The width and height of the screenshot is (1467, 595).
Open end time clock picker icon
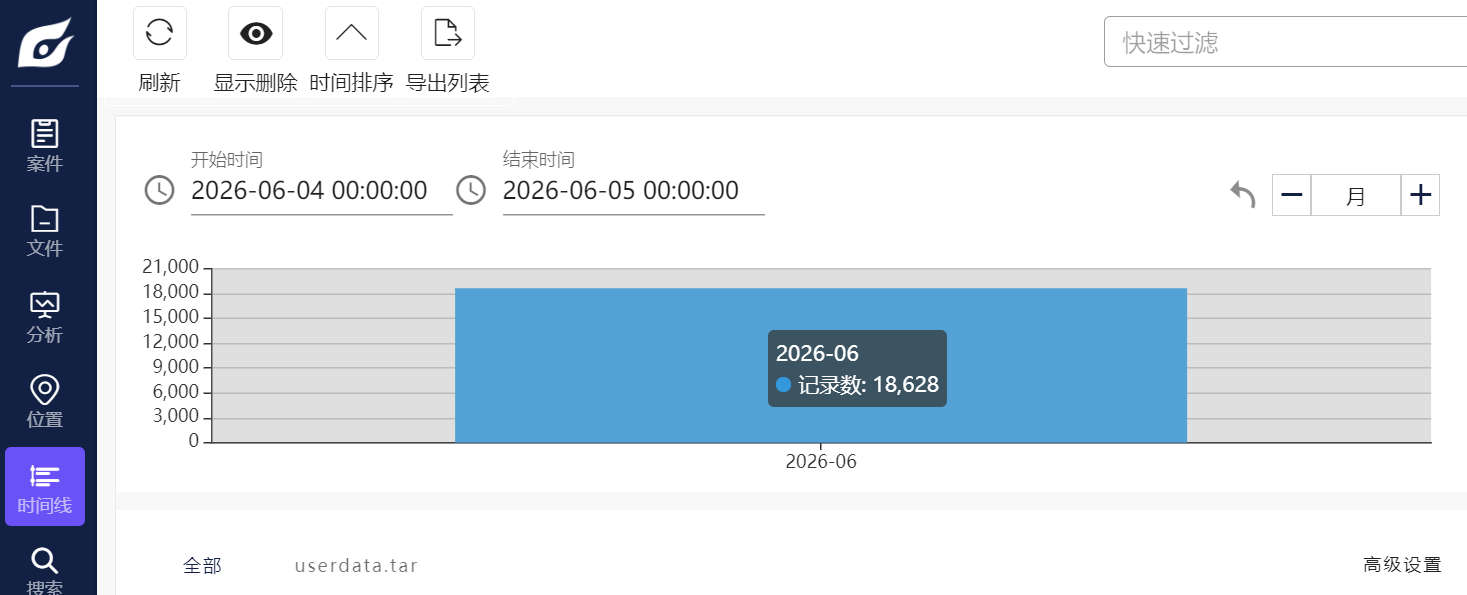click(x=471, y=190)
